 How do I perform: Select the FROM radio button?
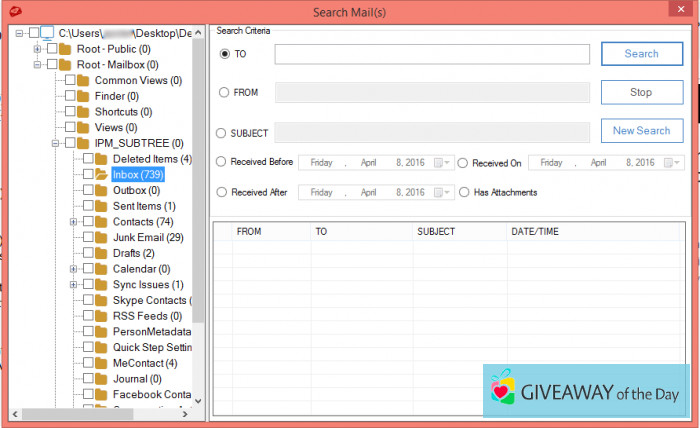[224, 92]
